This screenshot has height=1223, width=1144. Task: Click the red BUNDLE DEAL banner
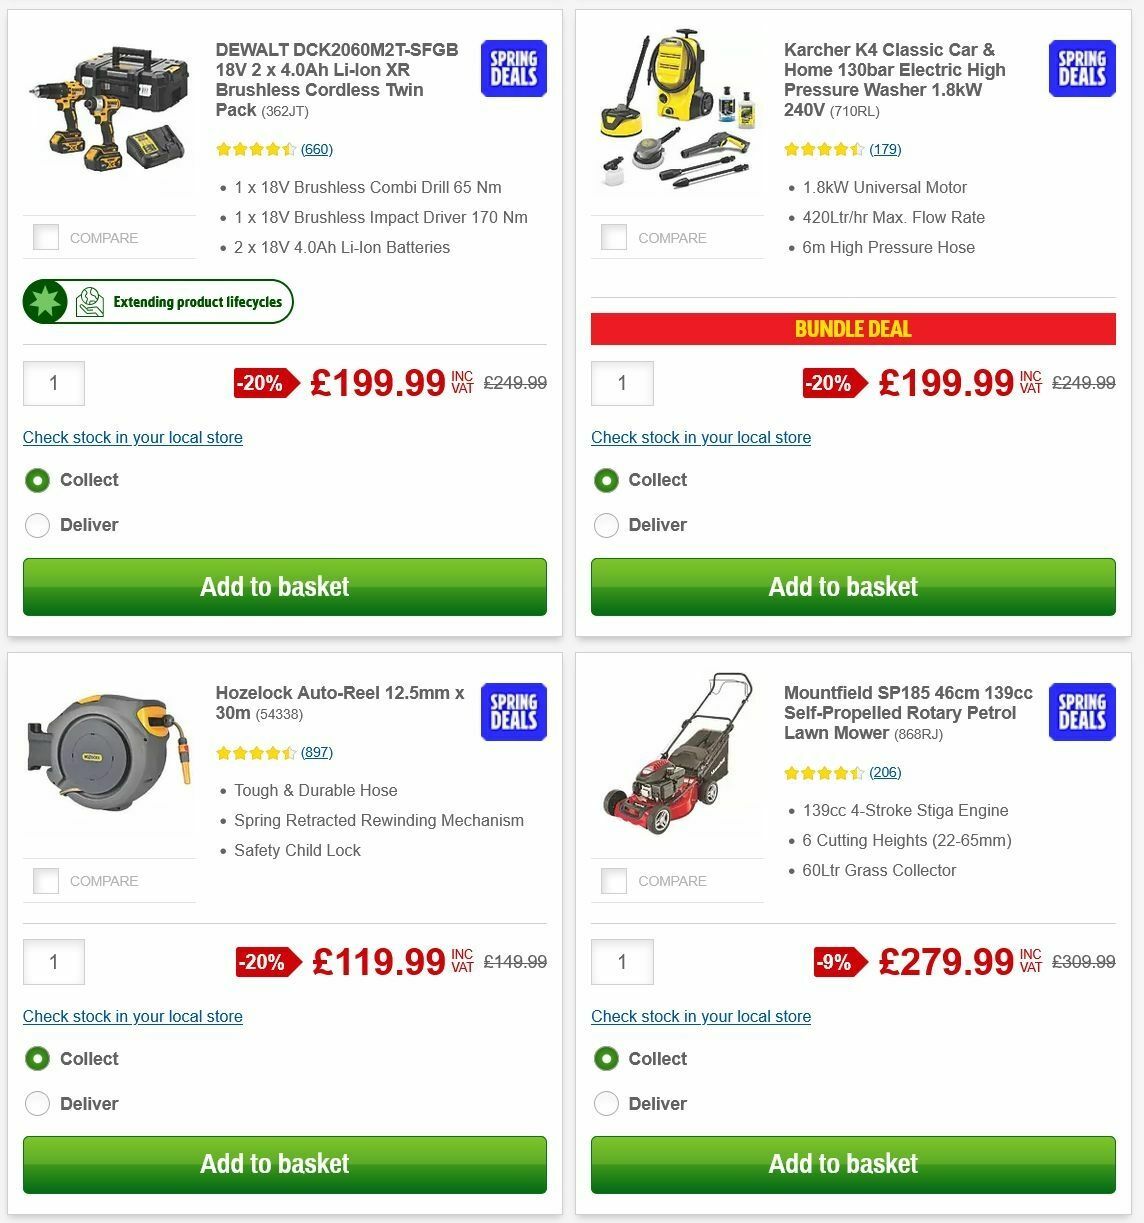[852, 329]
